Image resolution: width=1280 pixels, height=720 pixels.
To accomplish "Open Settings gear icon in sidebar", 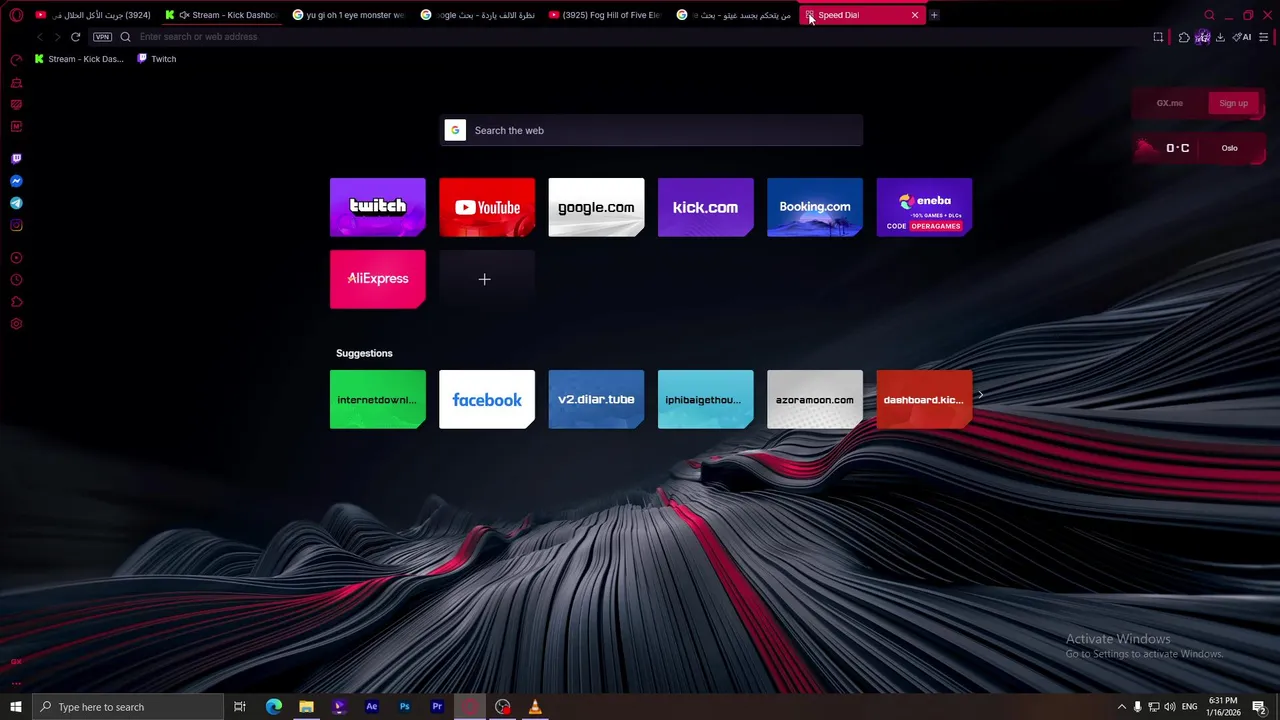I will coord(16,324).
